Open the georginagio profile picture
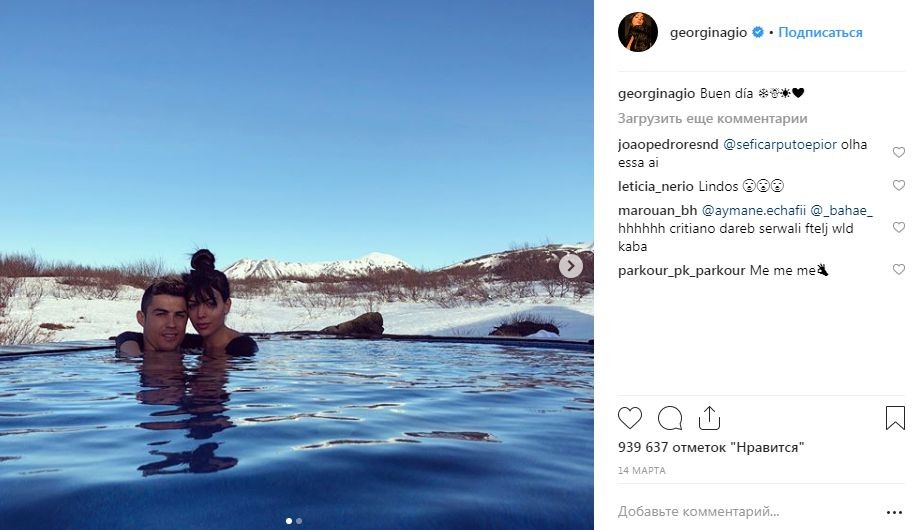This screenshot has height=530, width=913. click(x=638, y=32)
